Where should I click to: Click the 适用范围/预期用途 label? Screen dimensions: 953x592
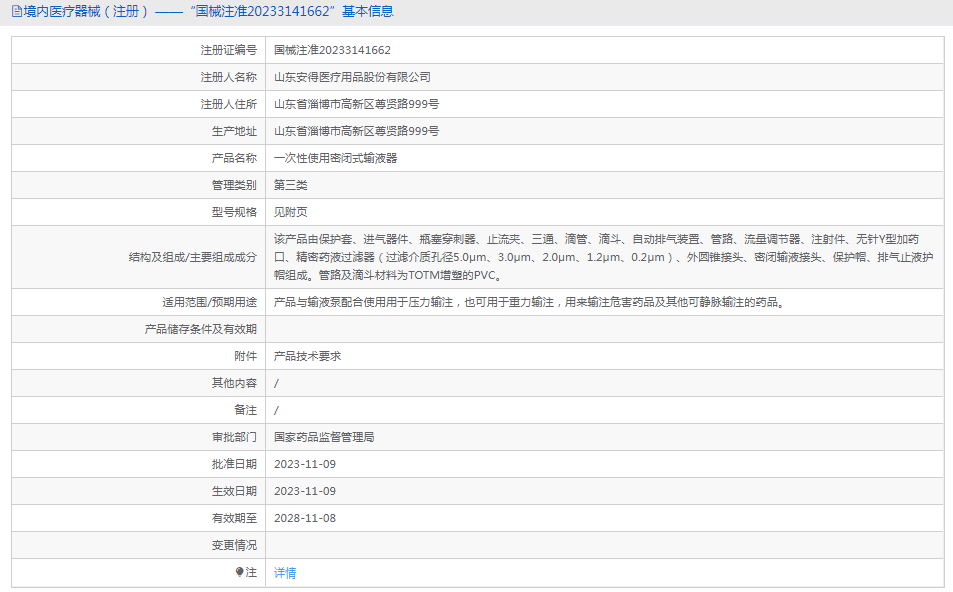point(210,302)
